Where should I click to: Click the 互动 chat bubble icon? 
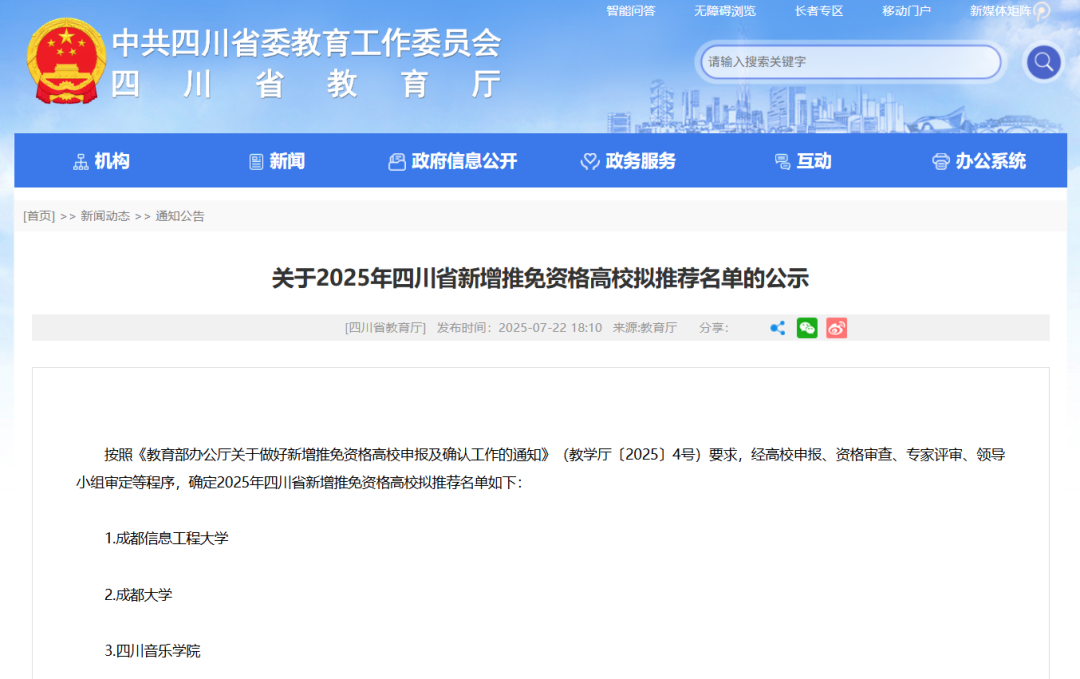782,162
